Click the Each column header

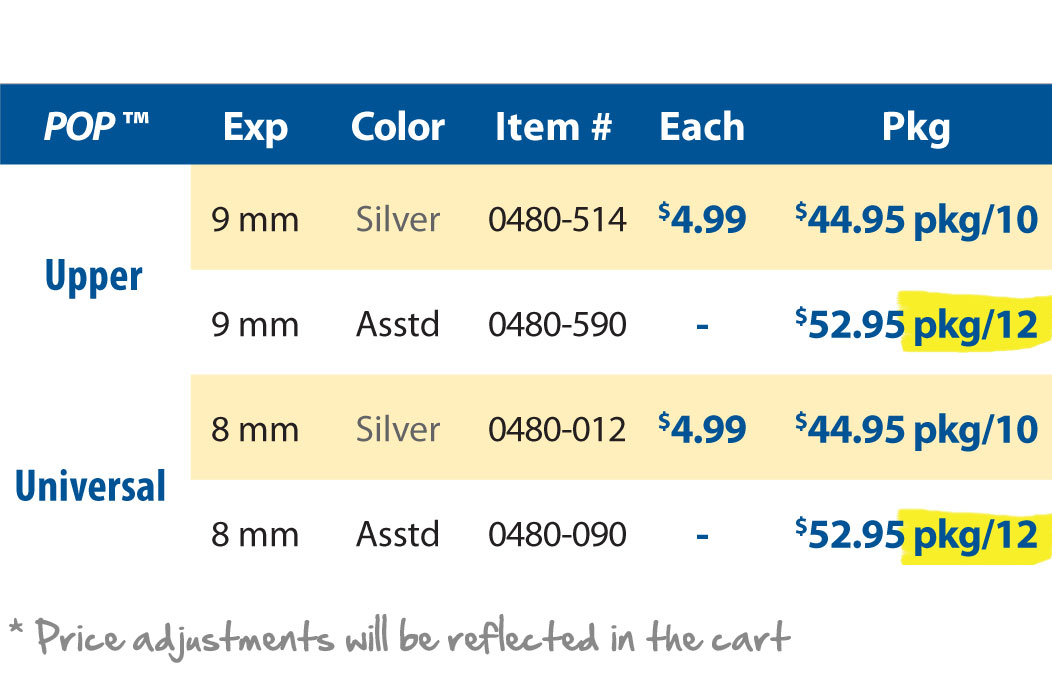702,126
